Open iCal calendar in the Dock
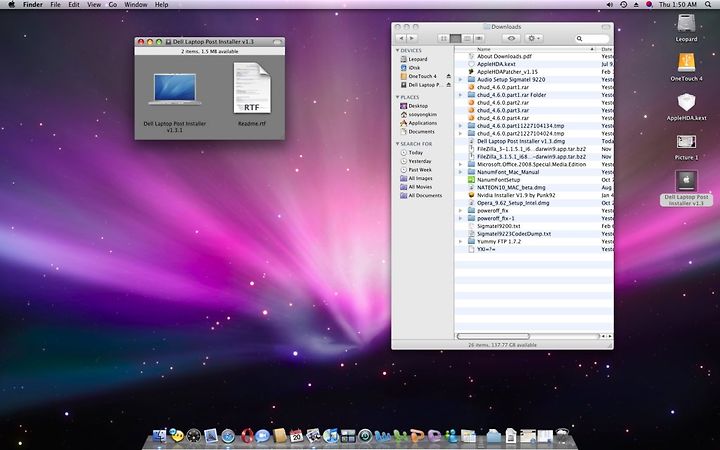This screenshot has width=720, height=450. coord(296,435)
